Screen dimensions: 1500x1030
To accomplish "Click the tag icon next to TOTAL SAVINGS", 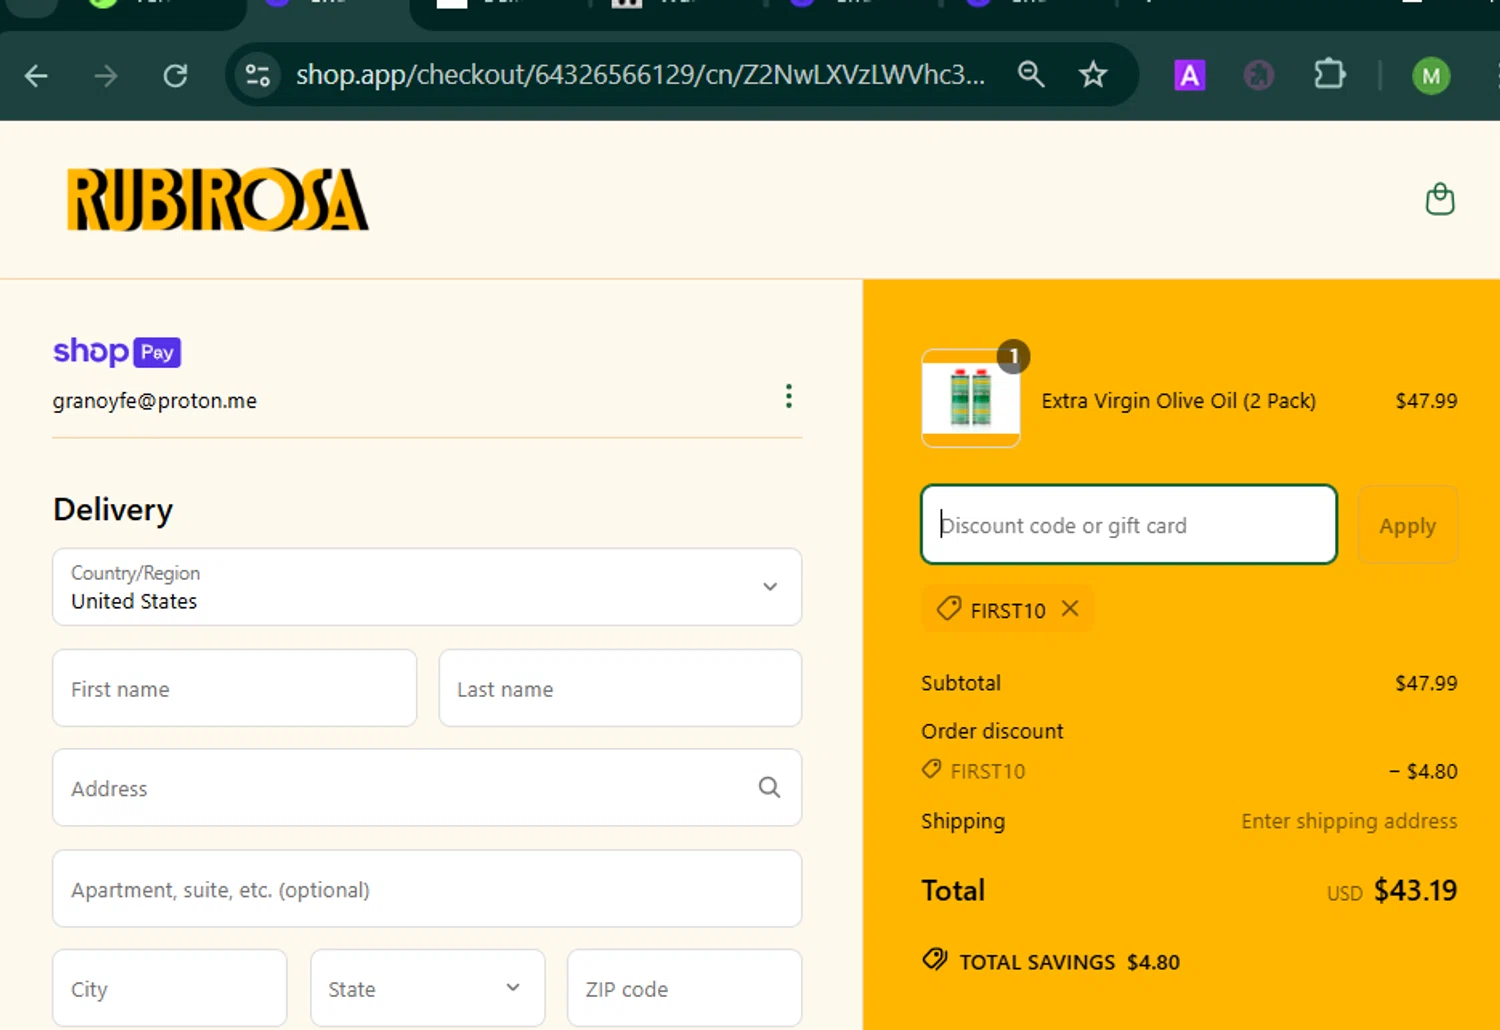I will [935, 960].
